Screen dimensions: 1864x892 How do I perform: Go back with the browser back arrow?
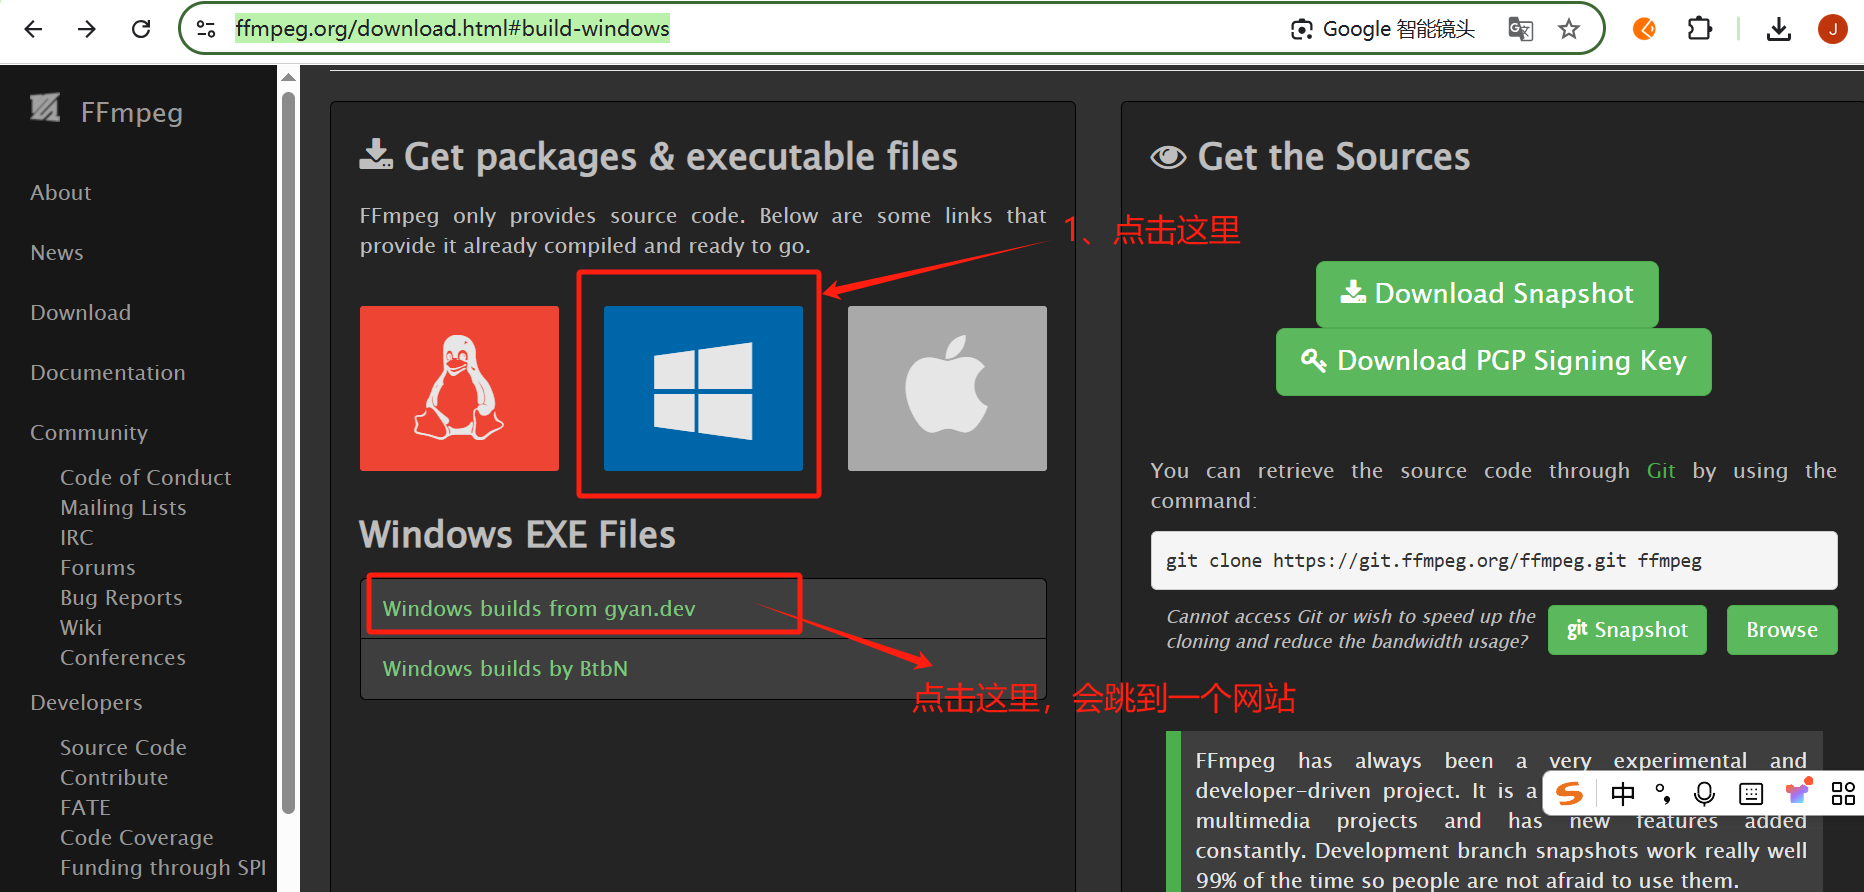(x=33, y=29)
